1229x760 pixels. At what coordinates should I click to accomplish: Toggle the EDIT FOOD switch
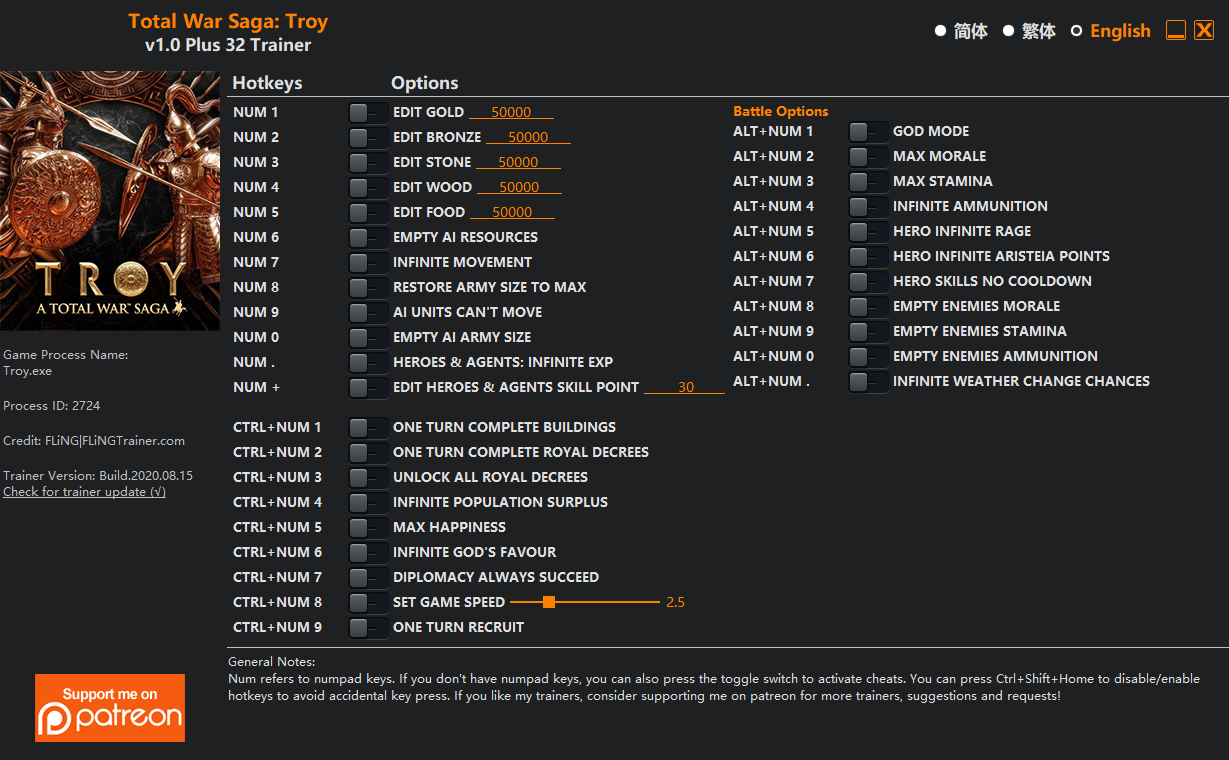[x=368, y=213]
